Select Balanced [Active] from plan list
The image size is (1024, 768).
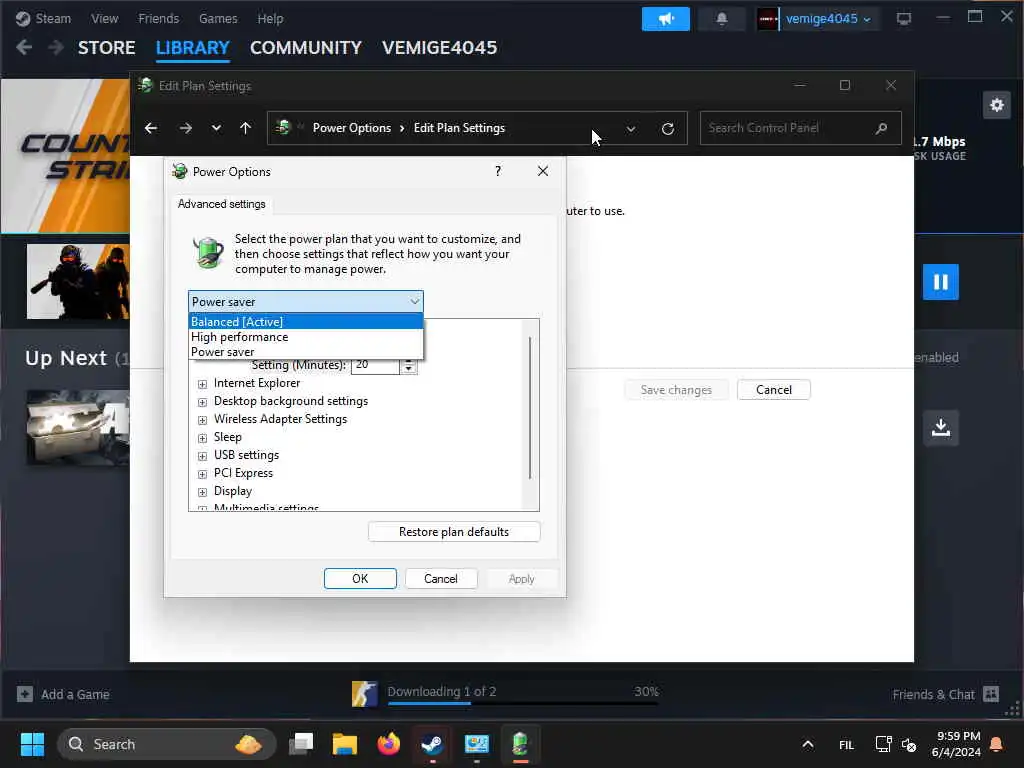click(x=306, y=322)
